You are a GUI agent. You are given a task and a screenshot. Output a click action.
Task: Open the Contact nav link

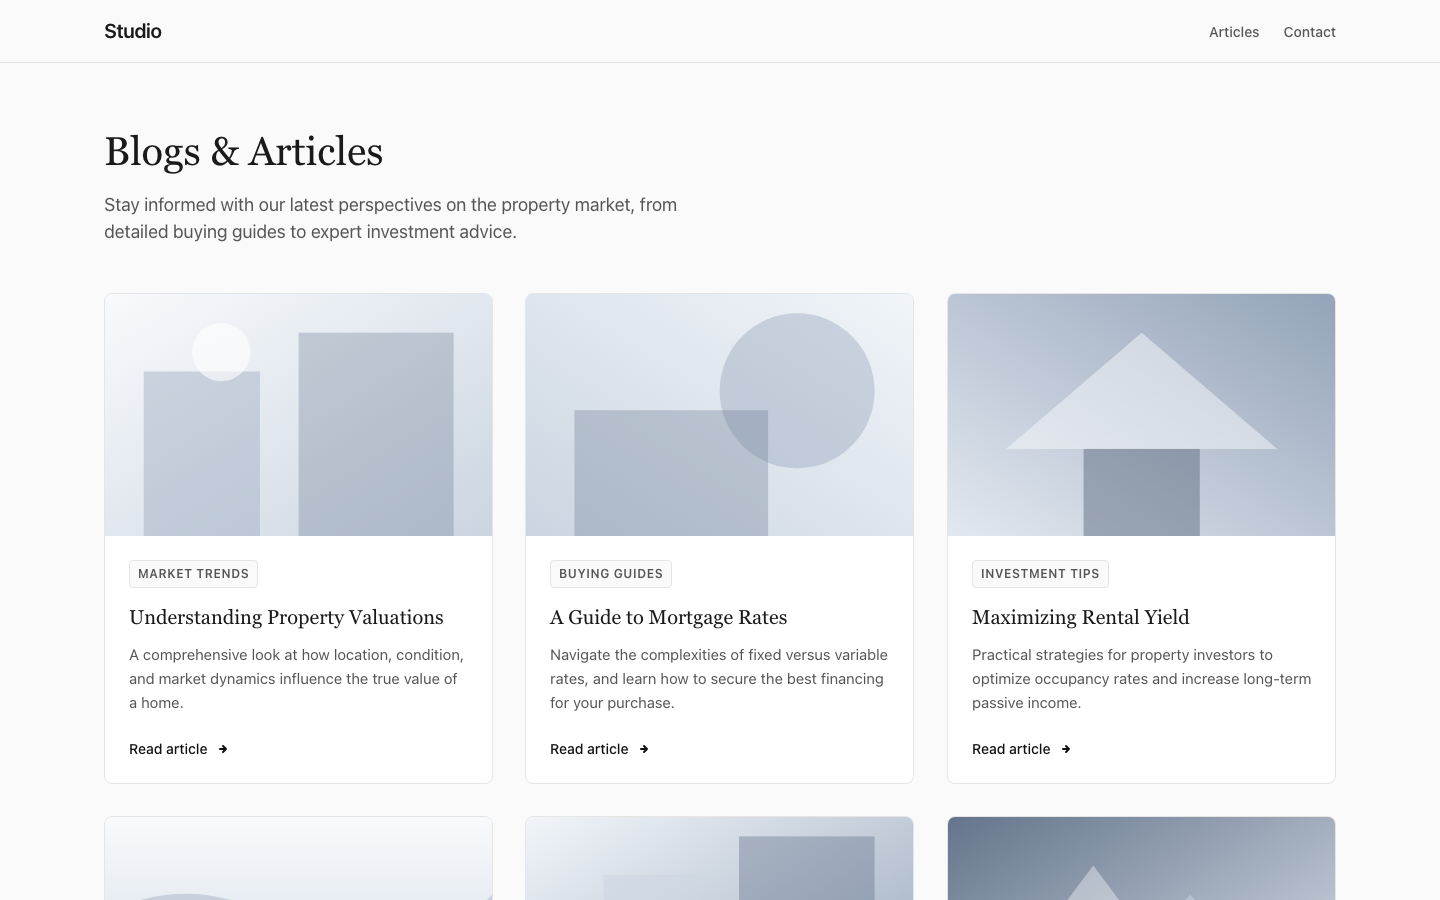click(1310, 32)
